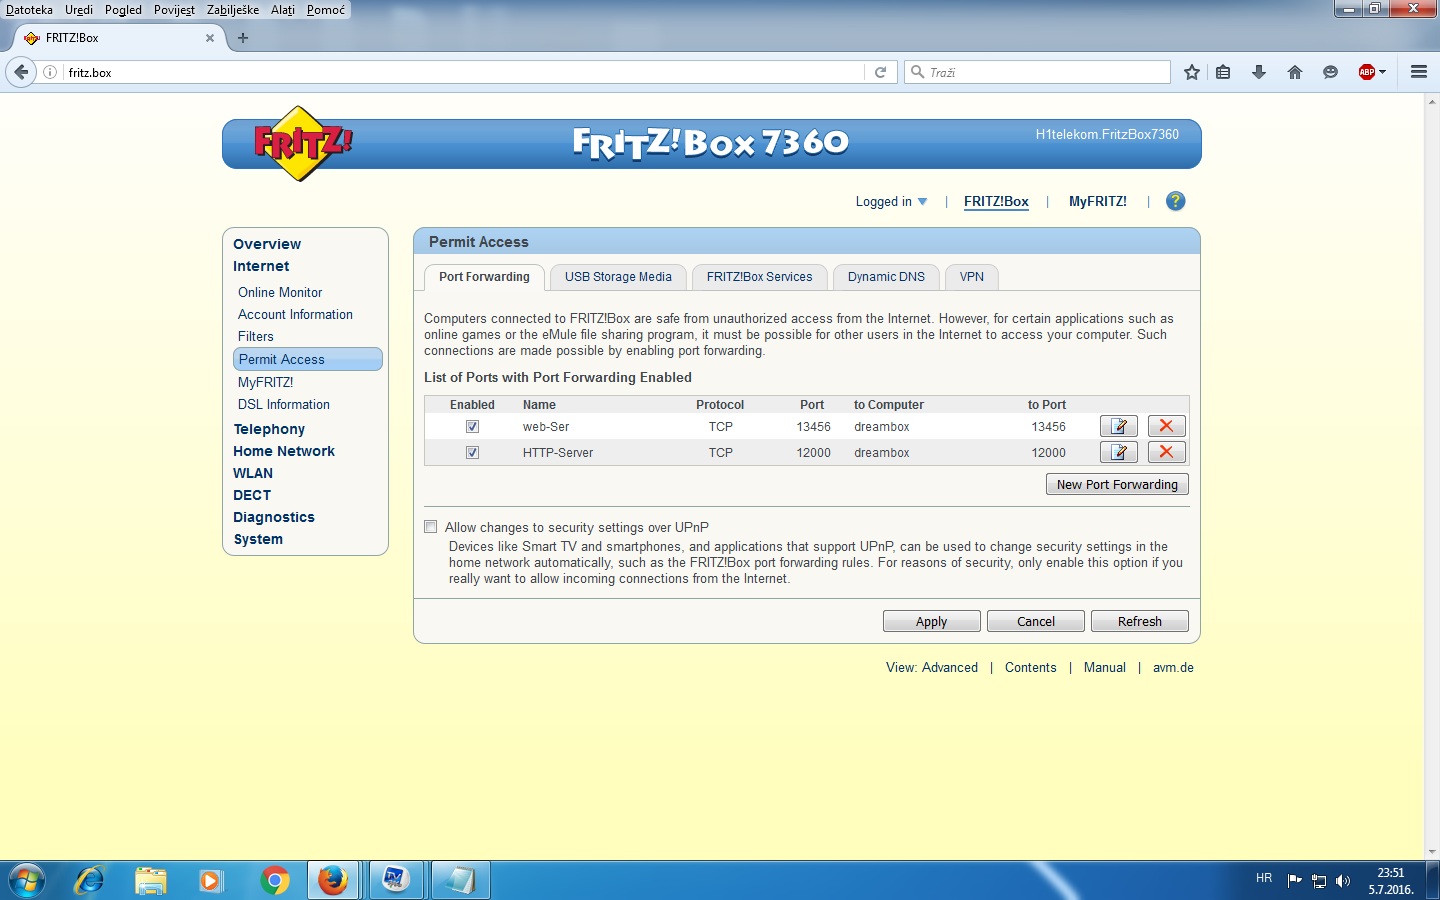Bookmark this page with the star icon

pyautogui.click(x=1191, y=72)
